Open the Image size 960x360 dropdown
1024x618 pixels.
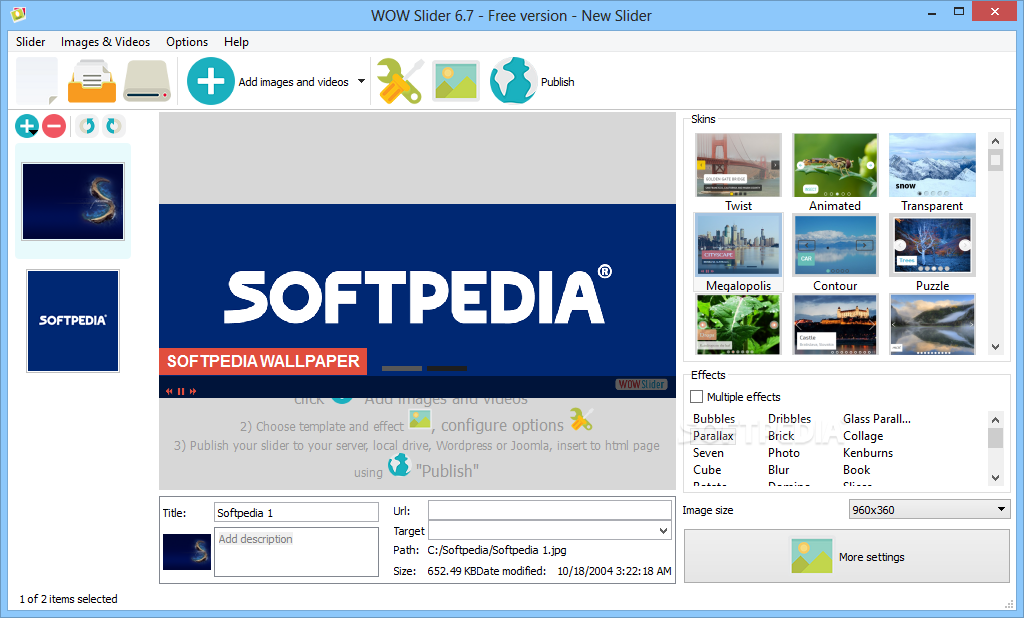(929, 510)
